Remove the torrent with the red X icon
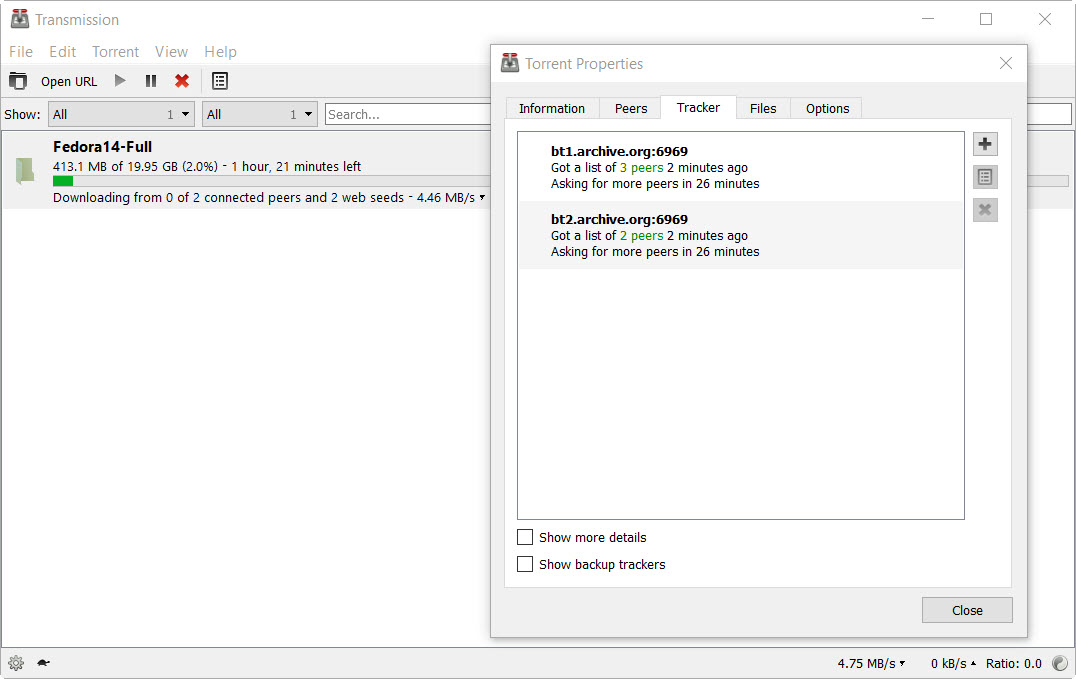The height and width of the screenshot is (679, 1076). coord(182,81)
